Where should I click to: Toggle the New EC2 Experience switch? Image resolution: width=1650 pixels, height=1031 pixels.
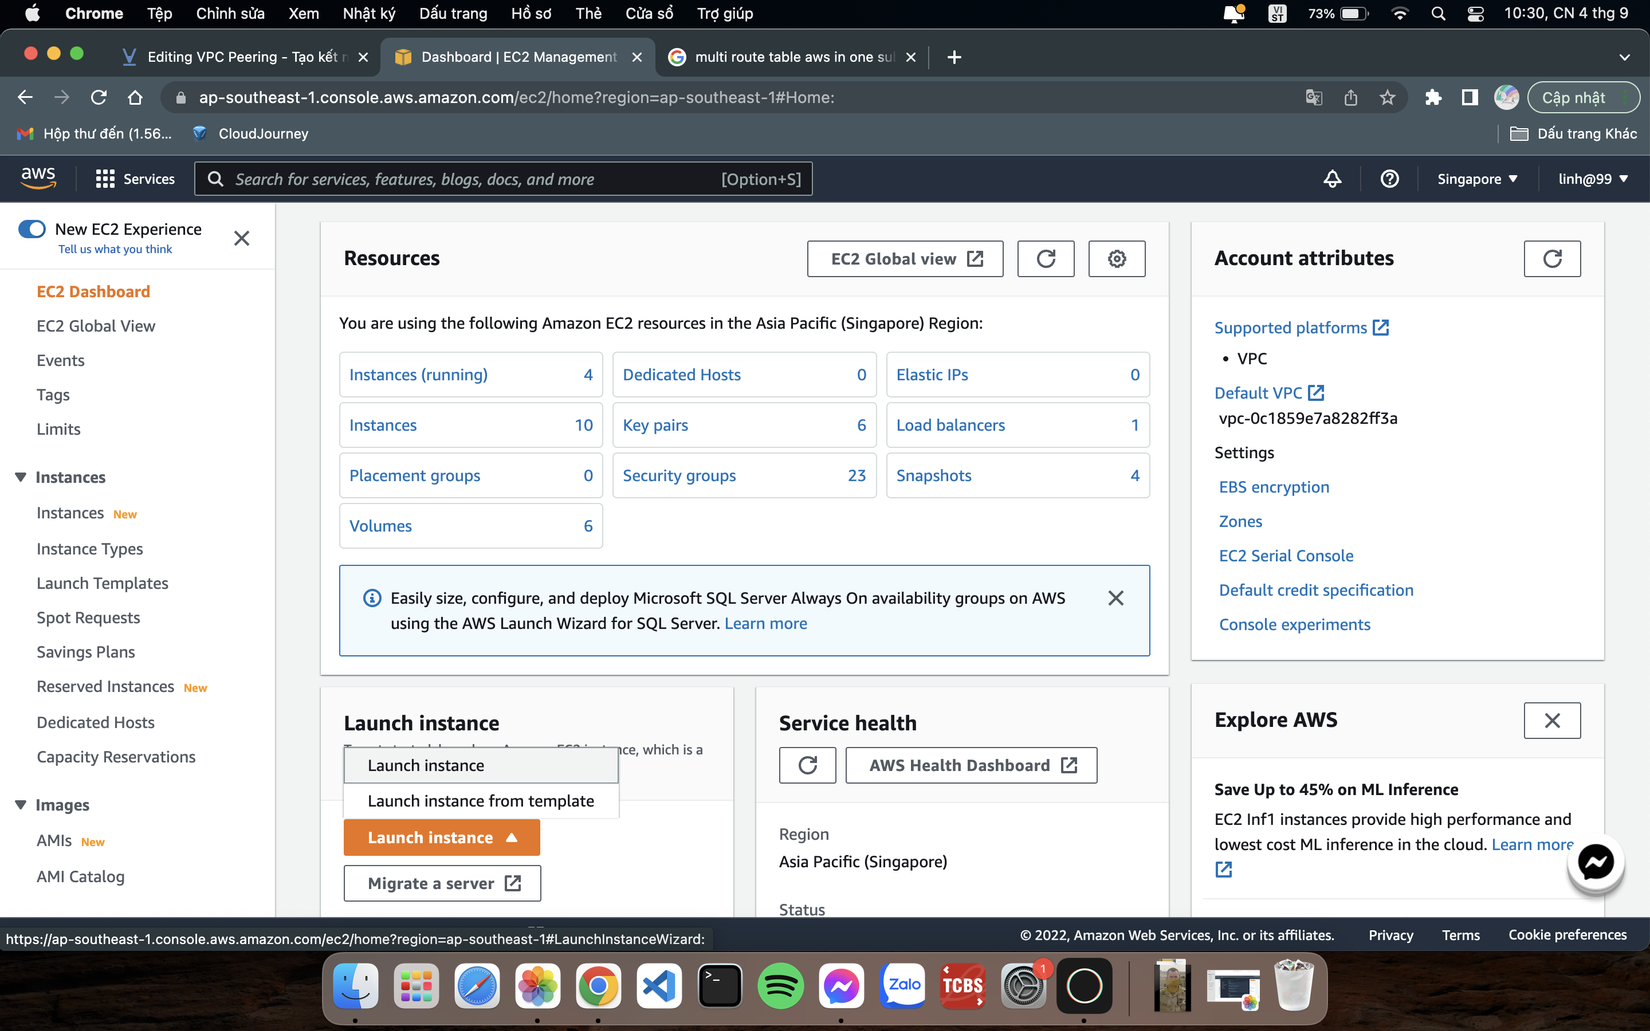point(32,229)
